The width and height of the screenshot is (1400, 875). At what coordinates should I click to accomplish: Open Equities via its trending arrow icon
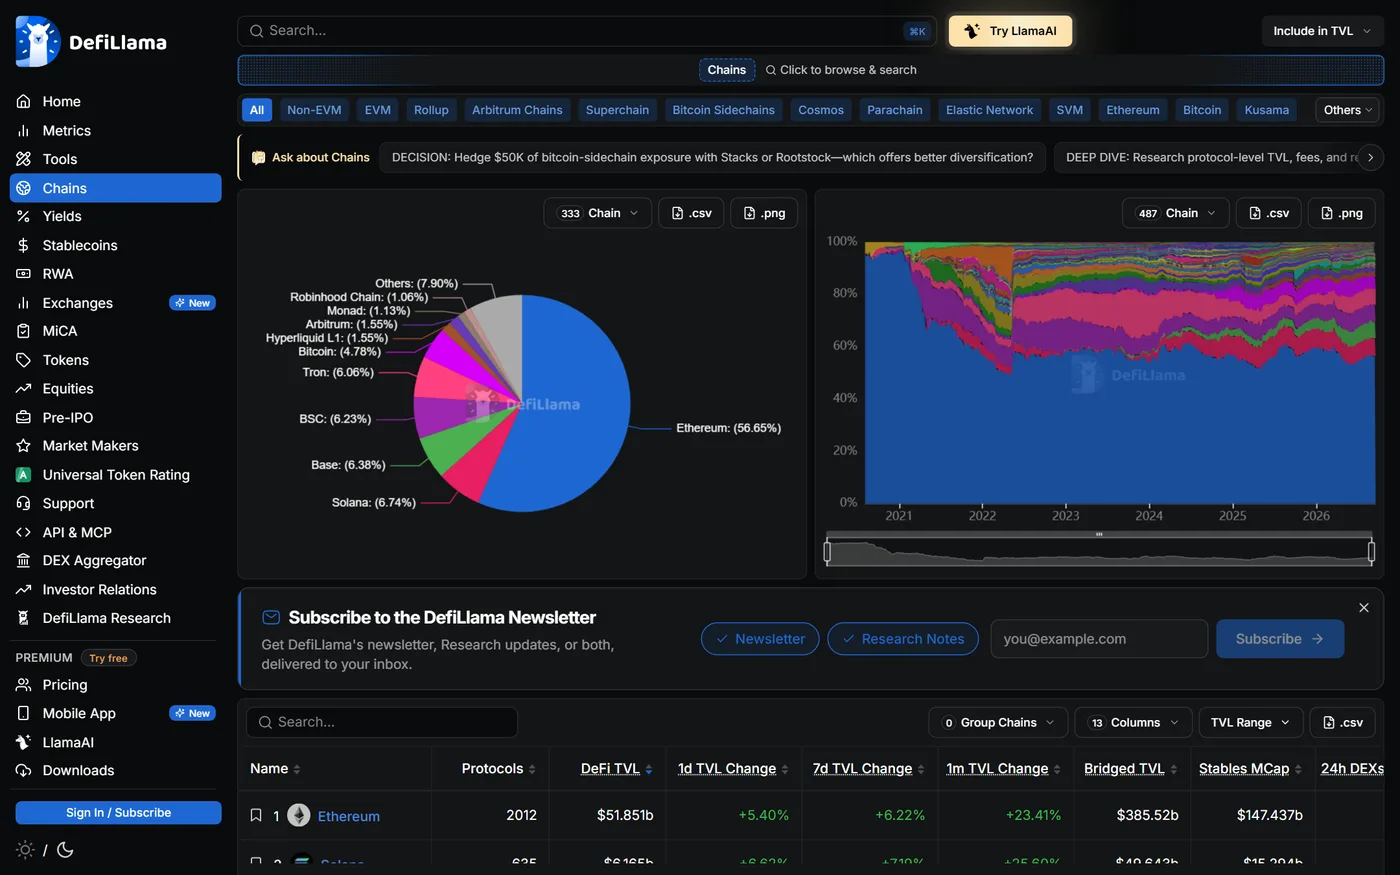(23, 389)
